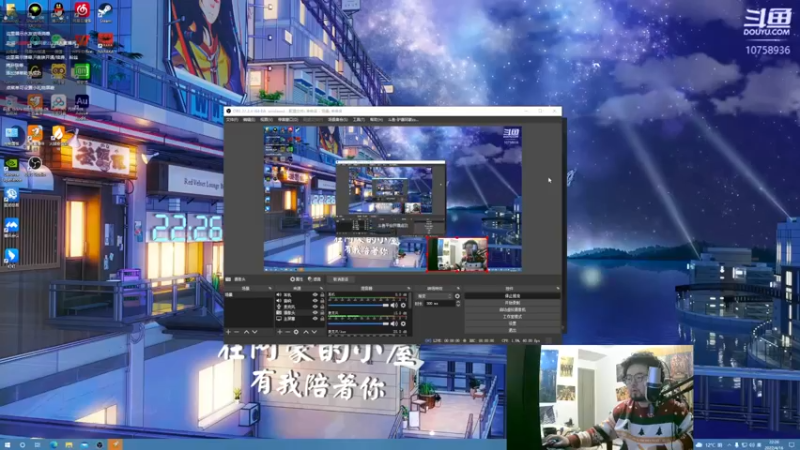Click 停止推流 Stop Streaming button
The width and height of the screenshot is (800, 450).
click(x=512, y=296)
